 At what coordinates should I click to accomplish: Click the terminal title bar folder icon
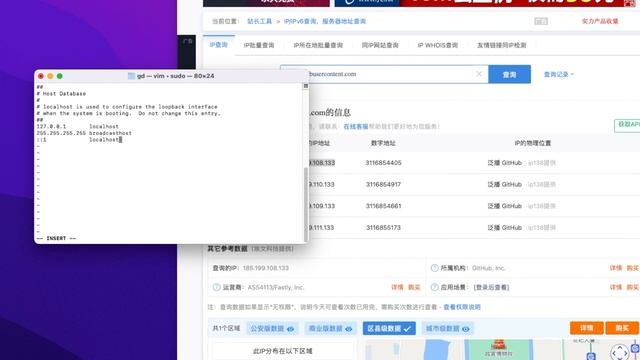coord(131,76)
